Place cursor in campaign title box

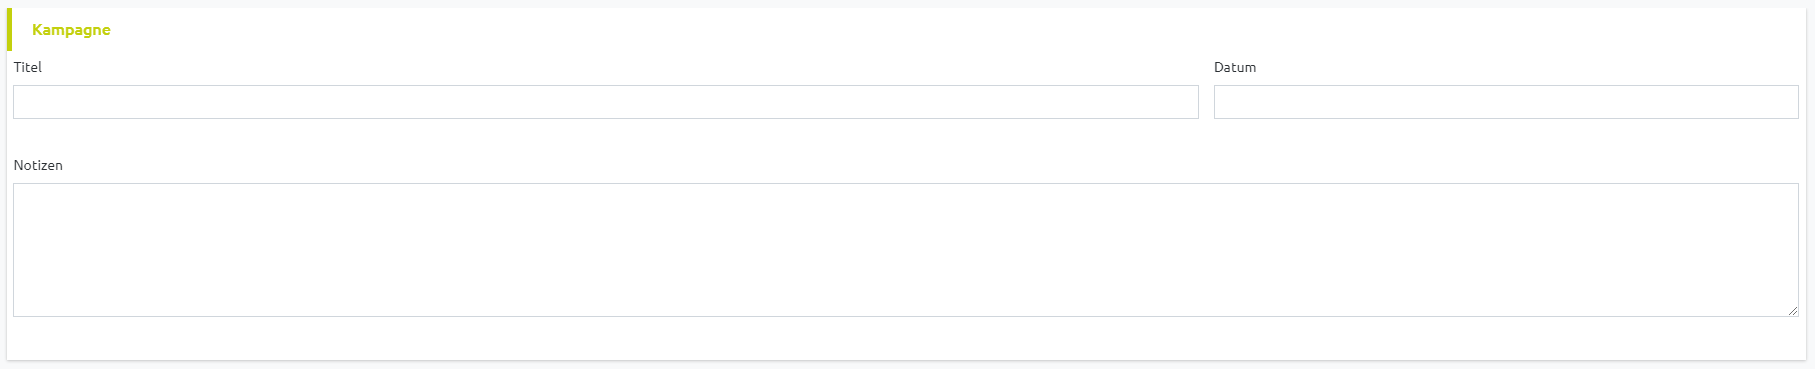point(605,102)
